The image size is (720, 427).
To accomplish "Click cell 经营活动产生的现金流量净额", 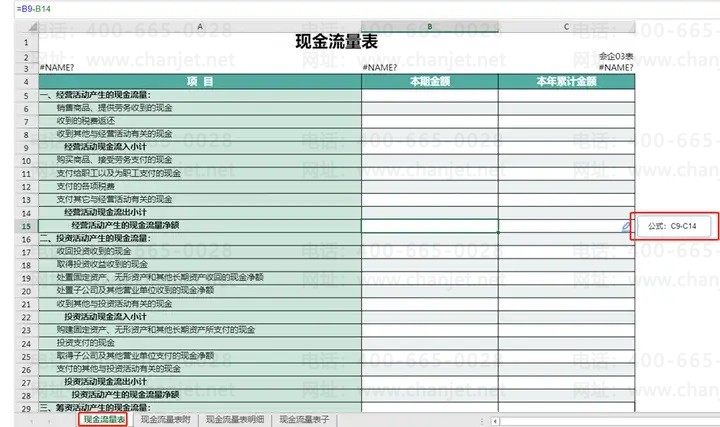I will tap(200, 226).
